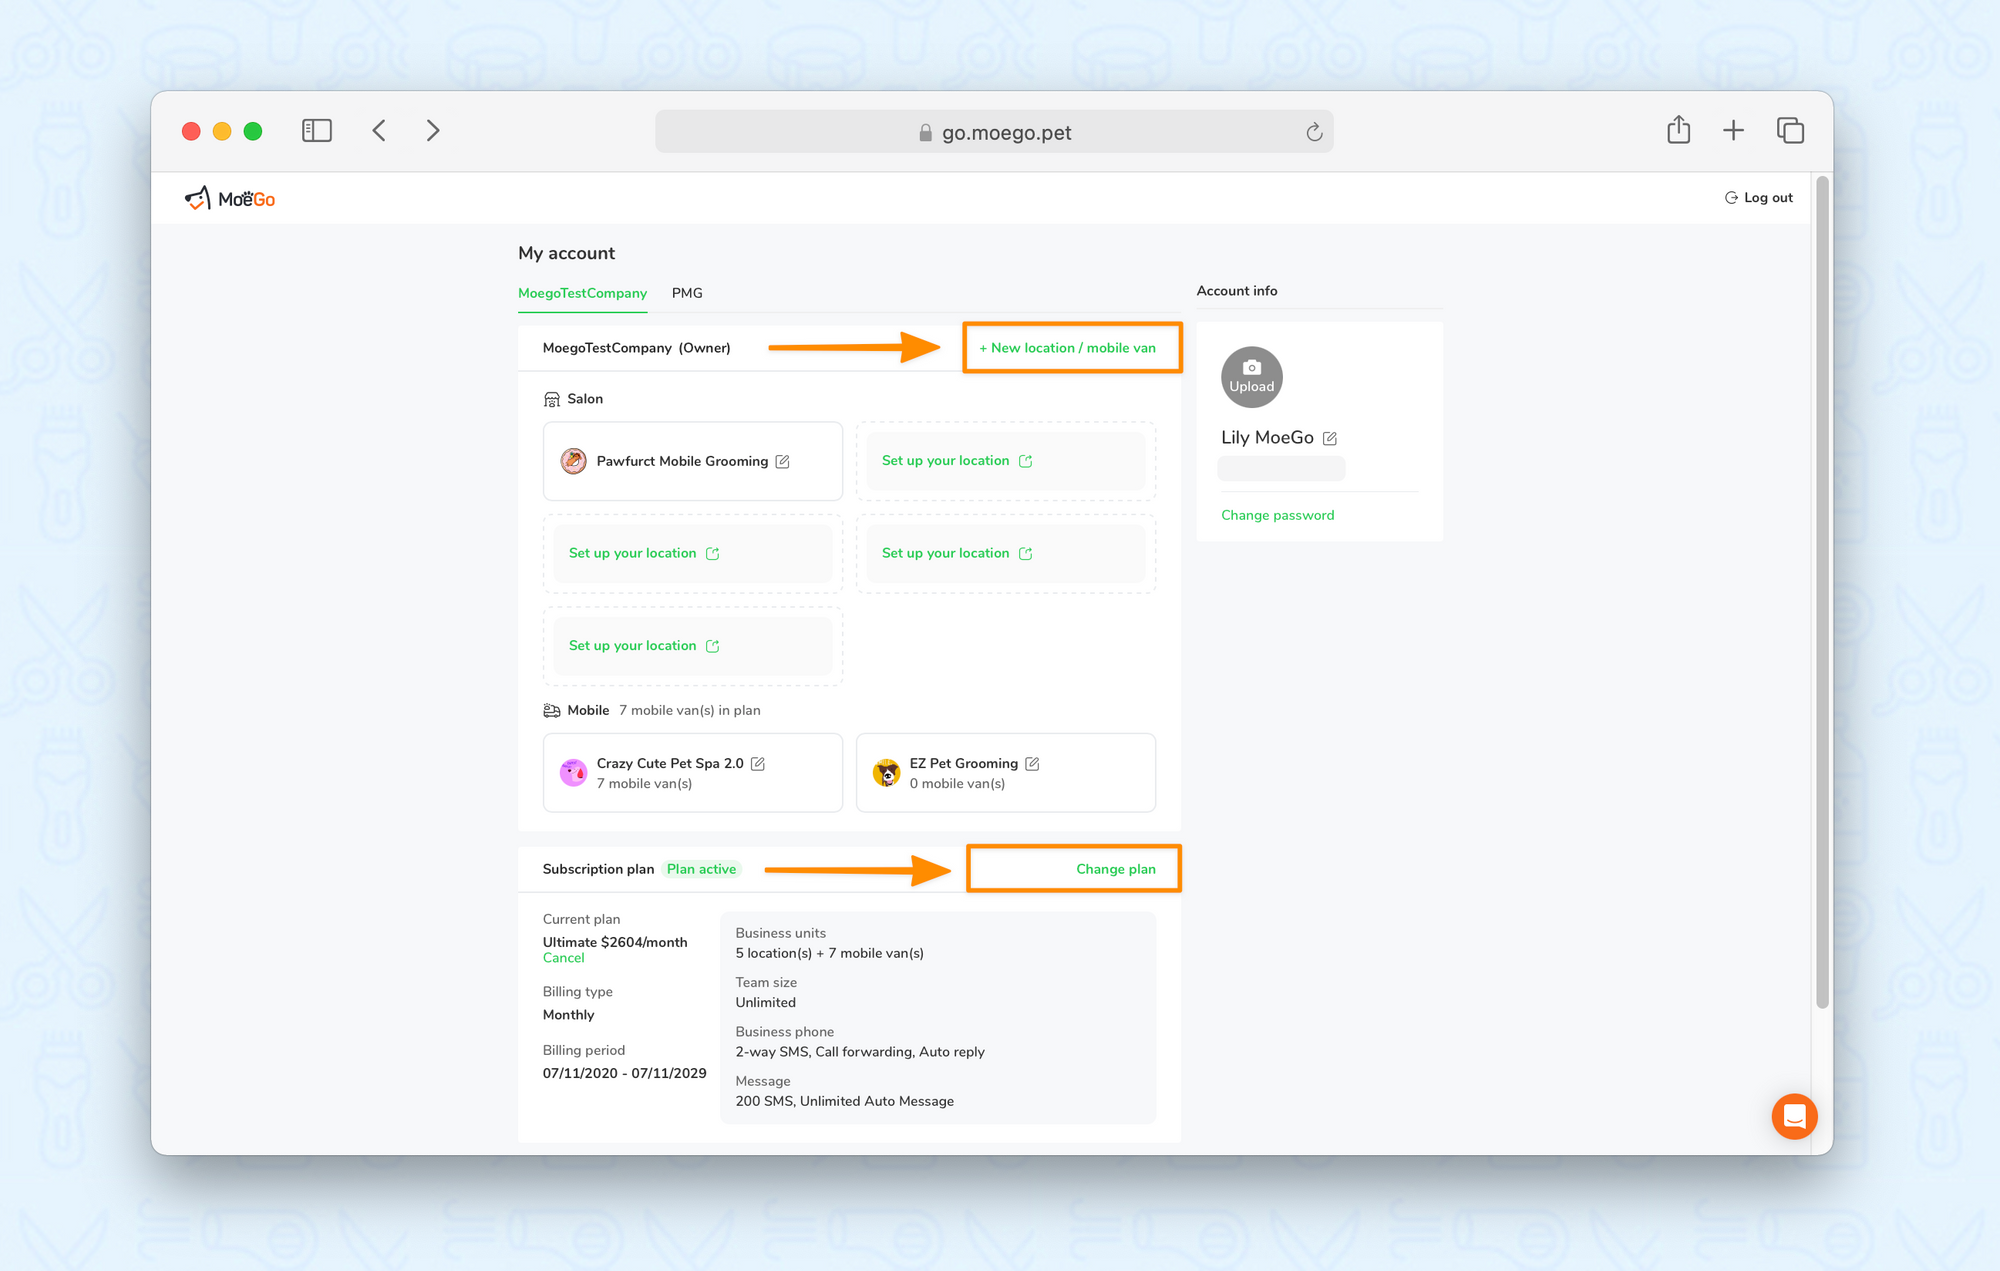Reload the page with refresh icon
The width and height of the screenshot is (2000, 1271).
click(x=1314, y=132)
